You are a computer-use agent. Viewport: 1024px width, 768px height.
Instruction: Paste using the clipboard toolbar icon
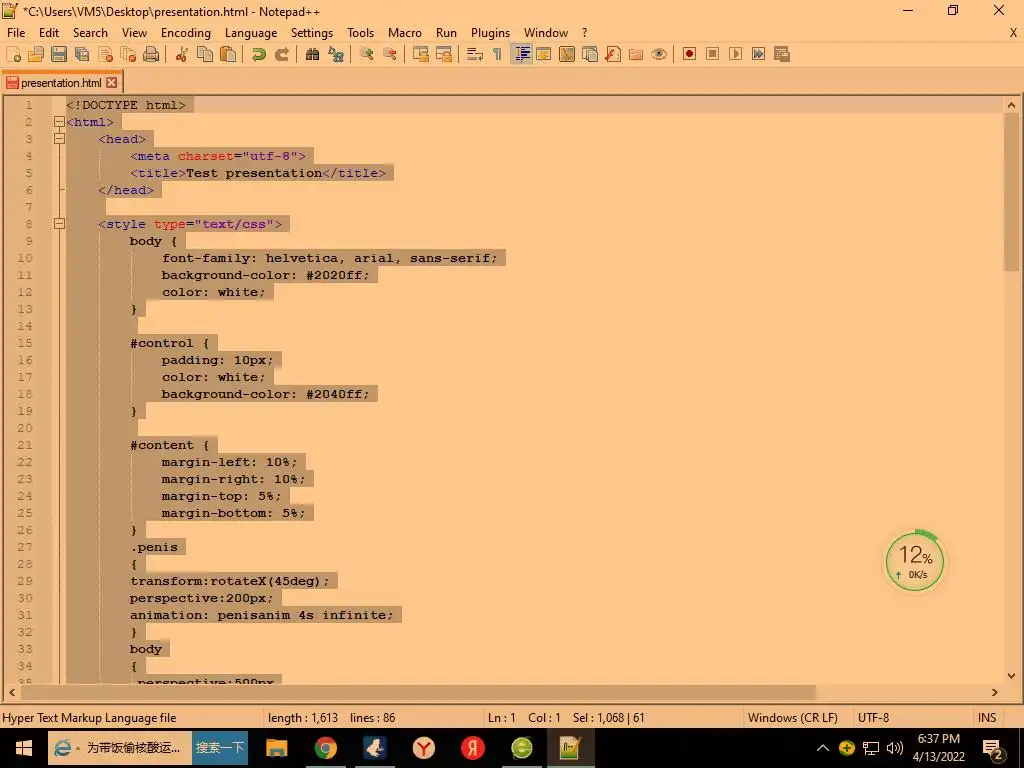(x=228, y=54)
